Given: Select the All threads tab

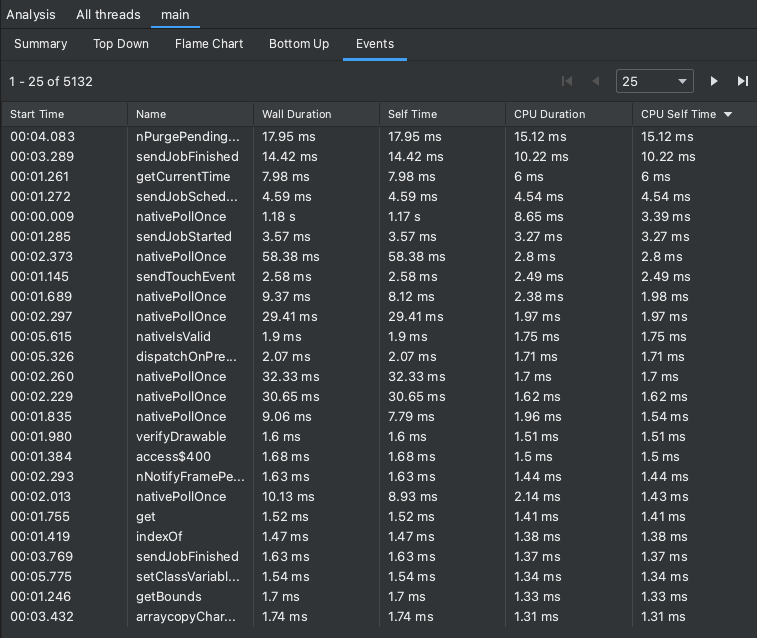Looking at the screenshot, I should (108, 15).
